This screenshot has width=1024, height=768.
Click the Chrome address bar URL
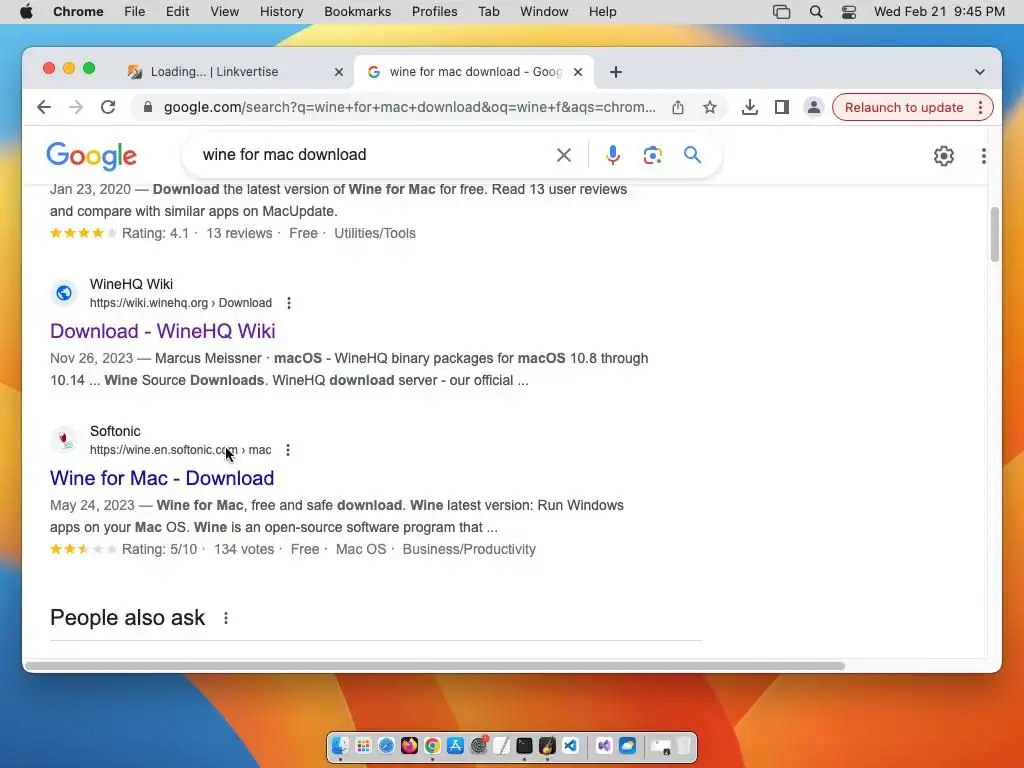[409, 107]
